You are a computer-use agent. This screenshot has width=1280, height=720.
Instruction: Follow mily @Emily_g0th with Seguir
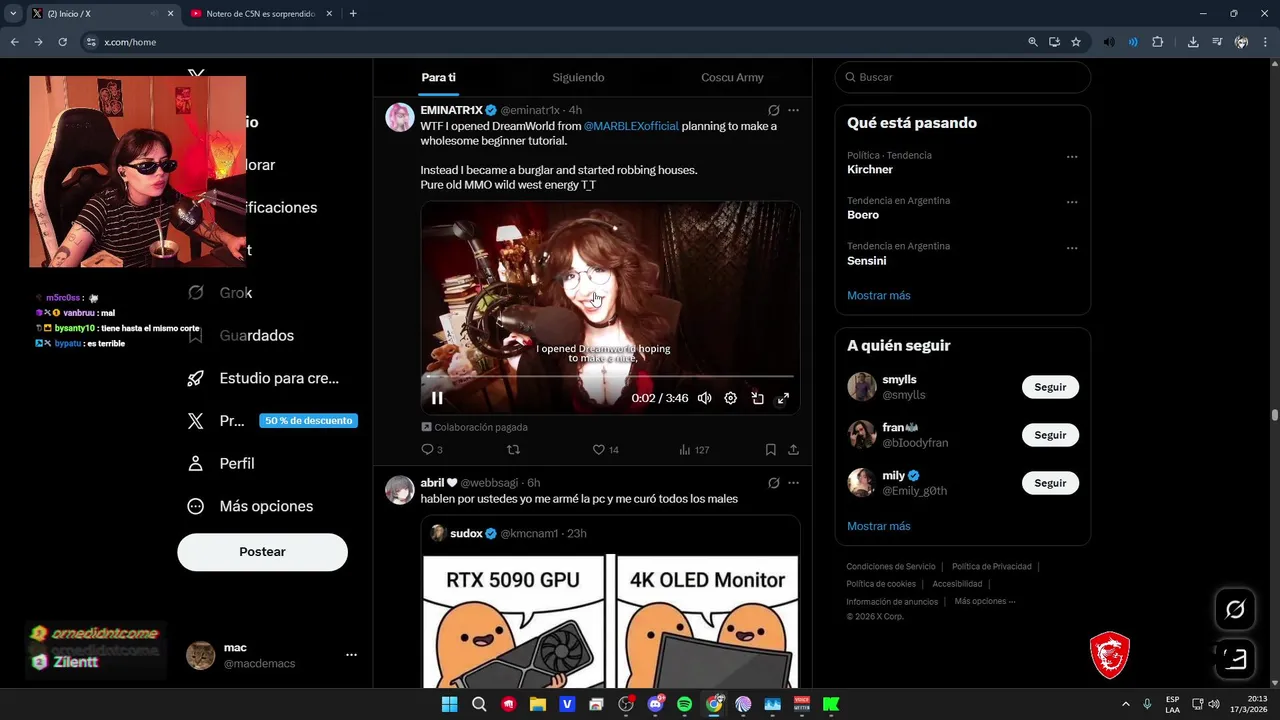point(1050,483)
